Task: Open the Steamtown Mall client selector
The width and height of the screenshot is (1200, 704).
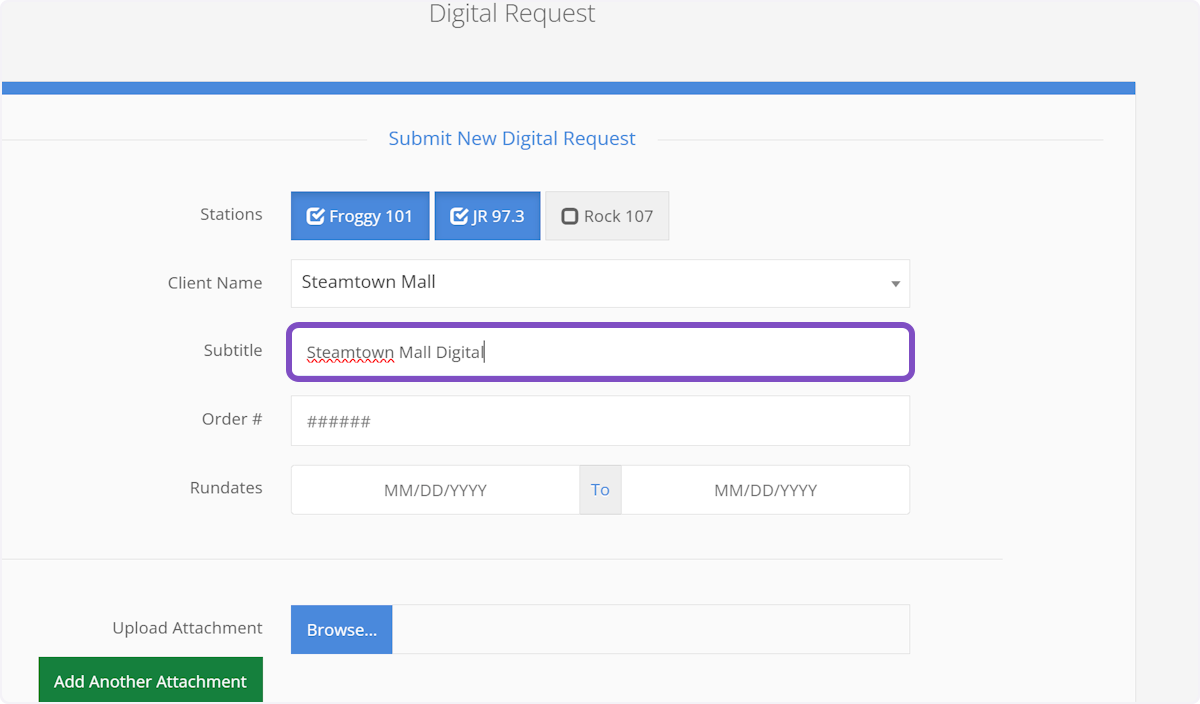Action: pos(590,283)
